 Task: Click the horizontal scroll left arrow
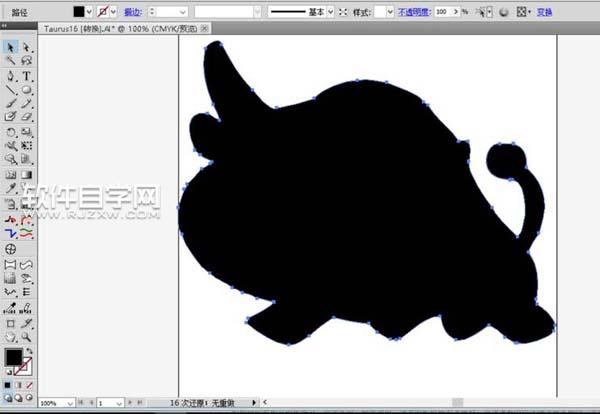coord(265,403)
